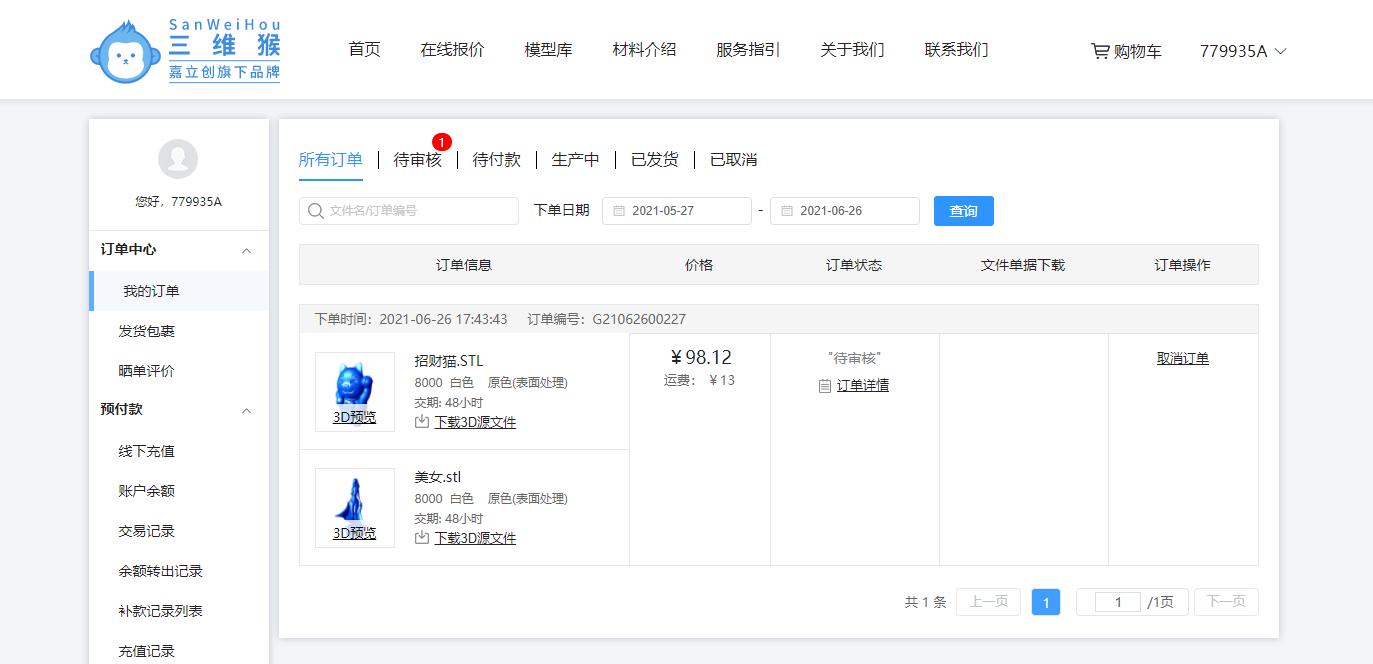Click the document icon beside 订单详情
The image size is (1373, 664).
(825, 386)
